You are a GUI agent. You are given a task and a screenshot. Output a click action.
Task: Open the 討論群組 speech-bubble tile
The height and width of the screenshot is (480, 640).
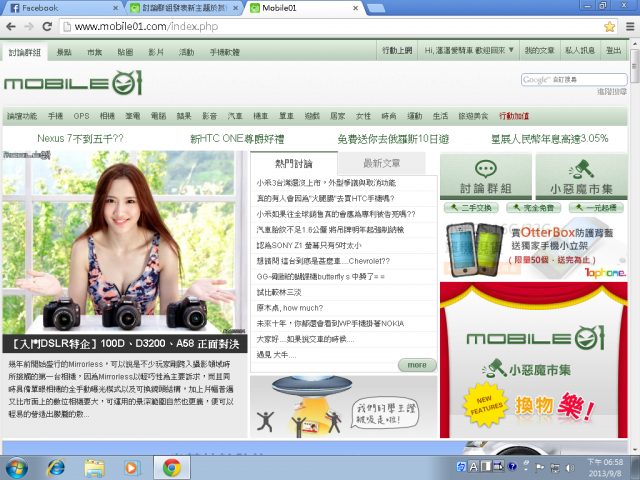coord(486,176)
